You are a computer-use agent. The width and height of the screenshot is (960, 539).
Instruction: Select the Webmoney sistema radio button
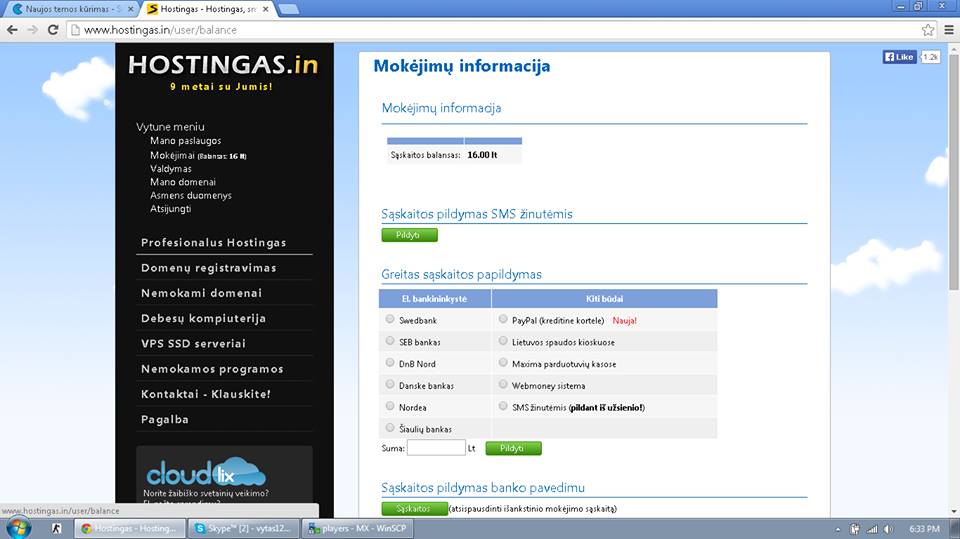pyautogui.click(x=503, y=384)
